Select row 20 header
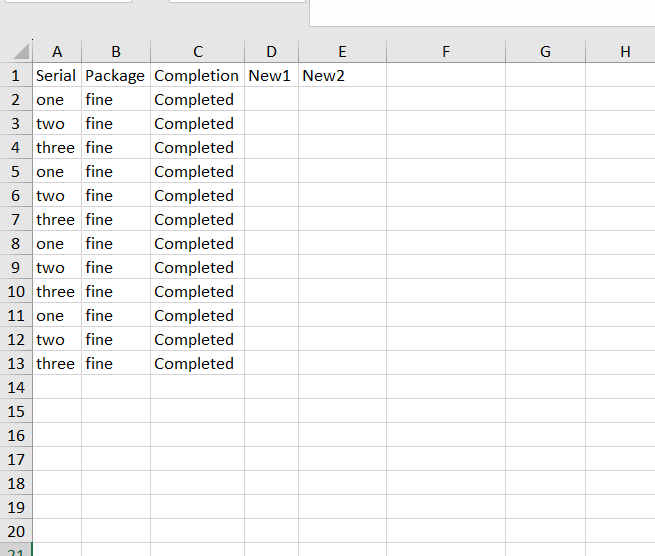 coord(15,531)
